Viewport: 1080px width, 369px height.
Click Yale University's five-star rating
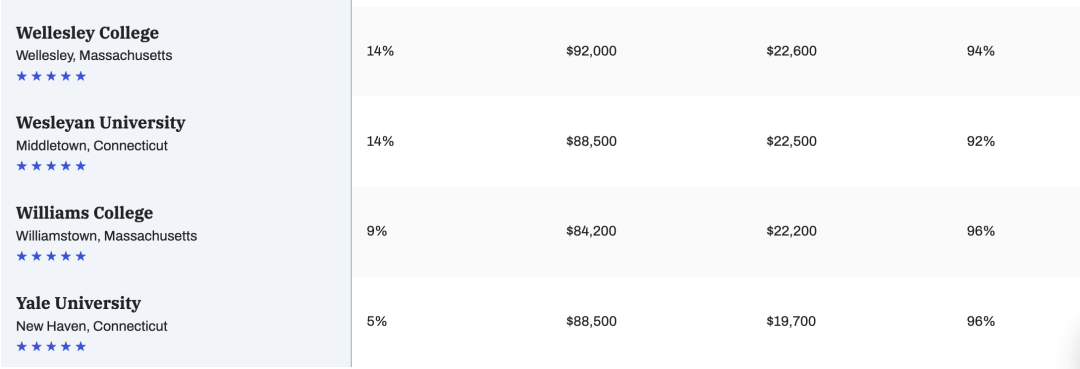tap(51, 346)
